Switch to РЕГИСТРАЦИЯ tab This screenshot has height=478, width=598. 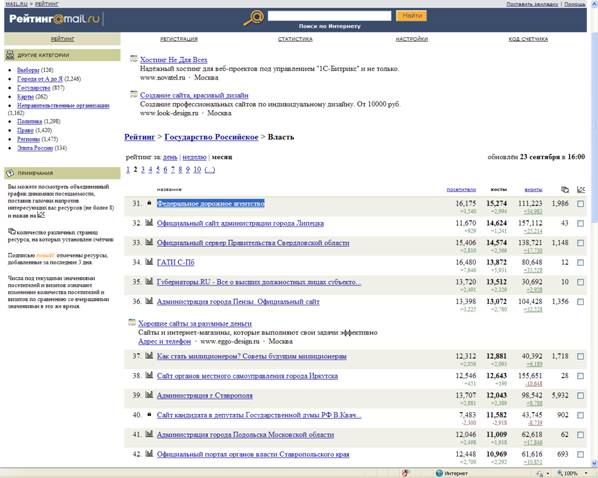coord(179,39)
